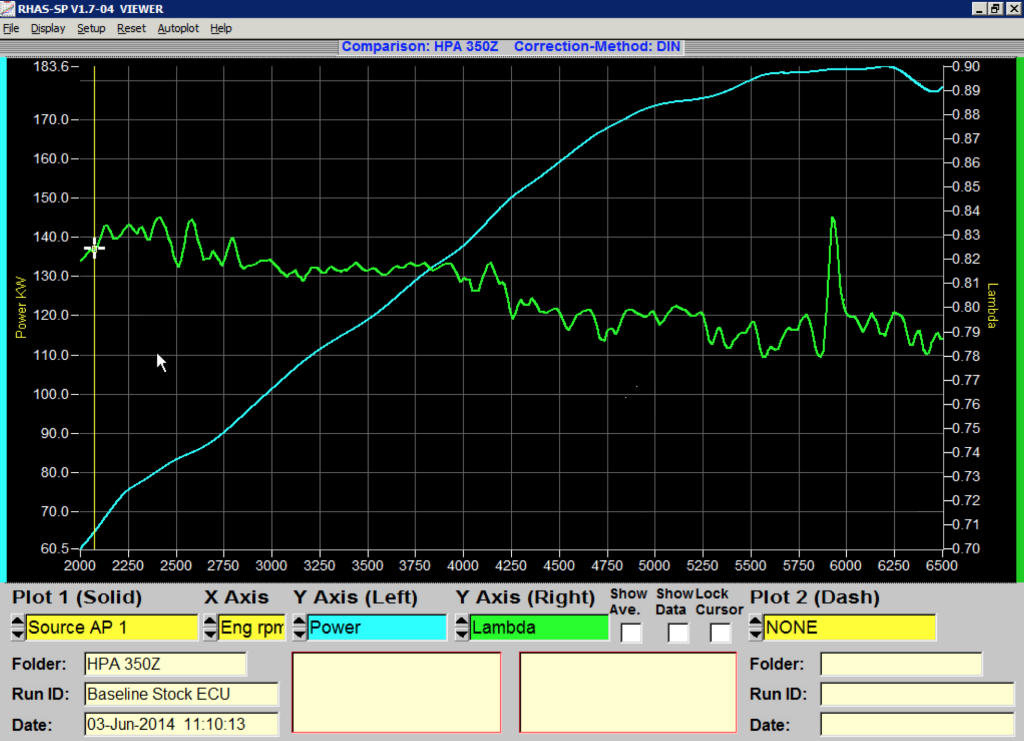
Task: Open the Display menu
Action: 48,28
